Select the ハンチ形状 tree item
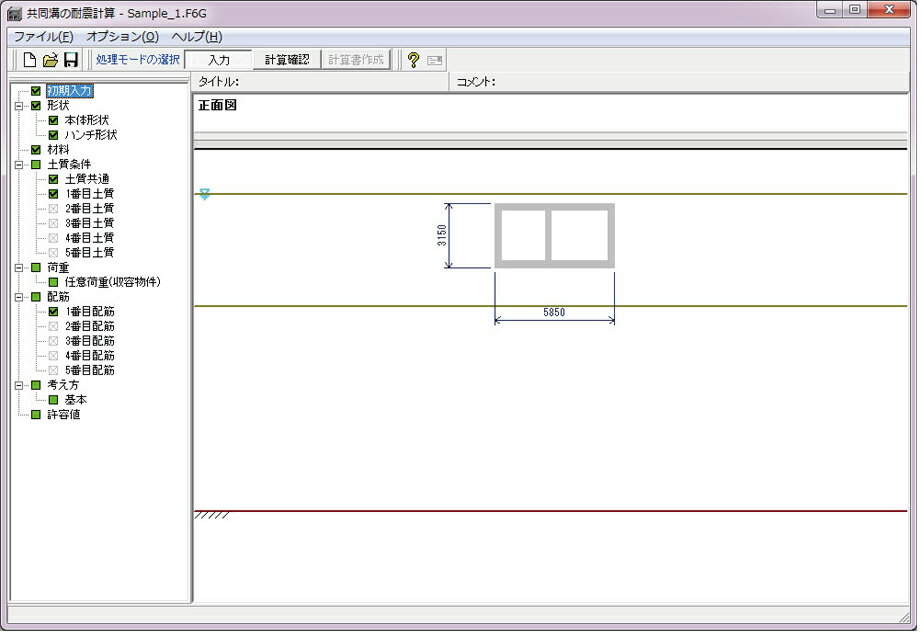 coord(91,135)
